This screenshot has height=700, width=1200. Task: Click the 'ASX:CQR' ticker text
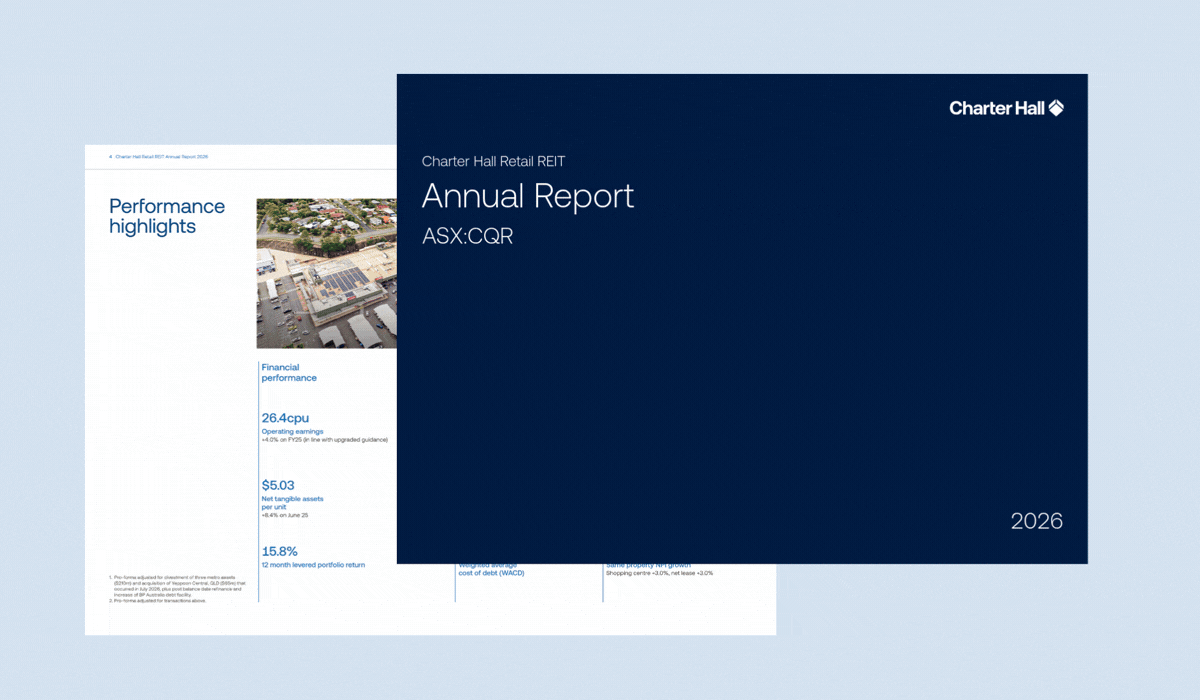click(x=468, y=237)
